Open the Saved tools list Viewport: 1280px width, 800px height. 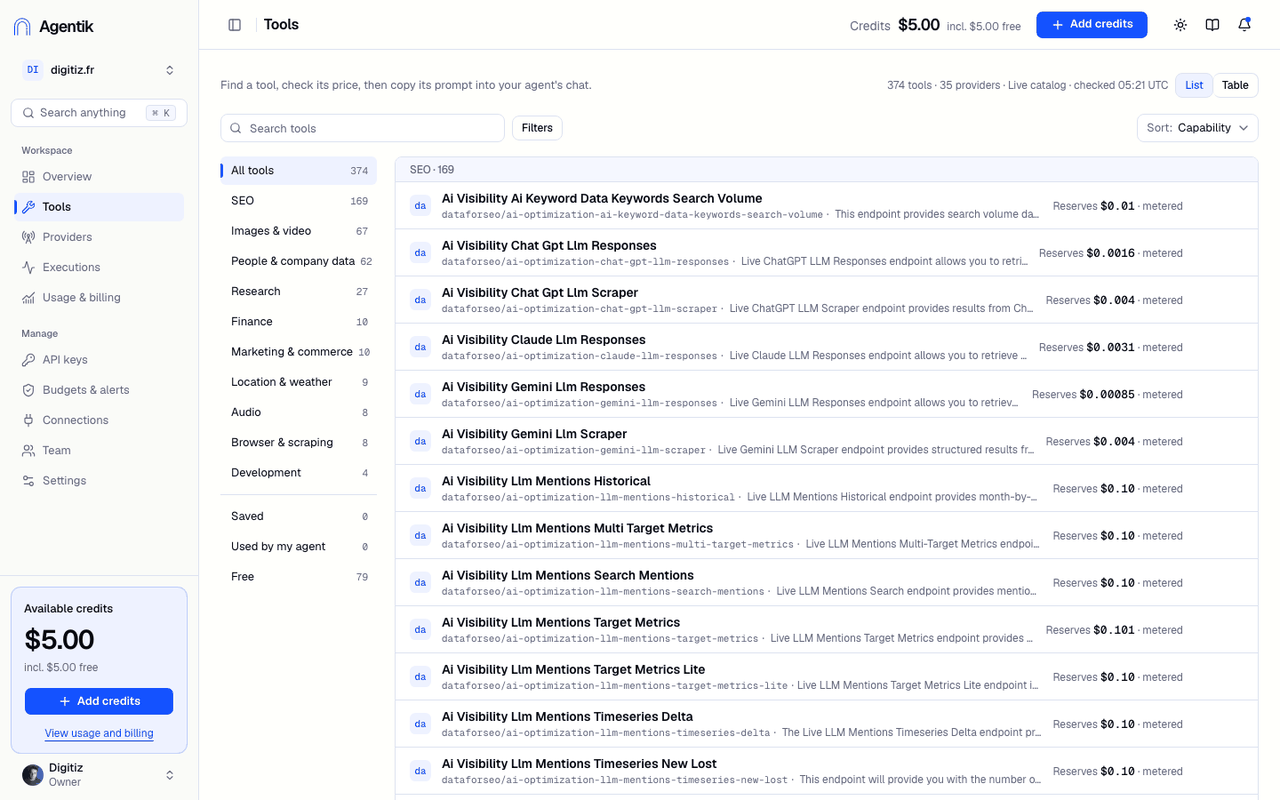click(299, 516)
